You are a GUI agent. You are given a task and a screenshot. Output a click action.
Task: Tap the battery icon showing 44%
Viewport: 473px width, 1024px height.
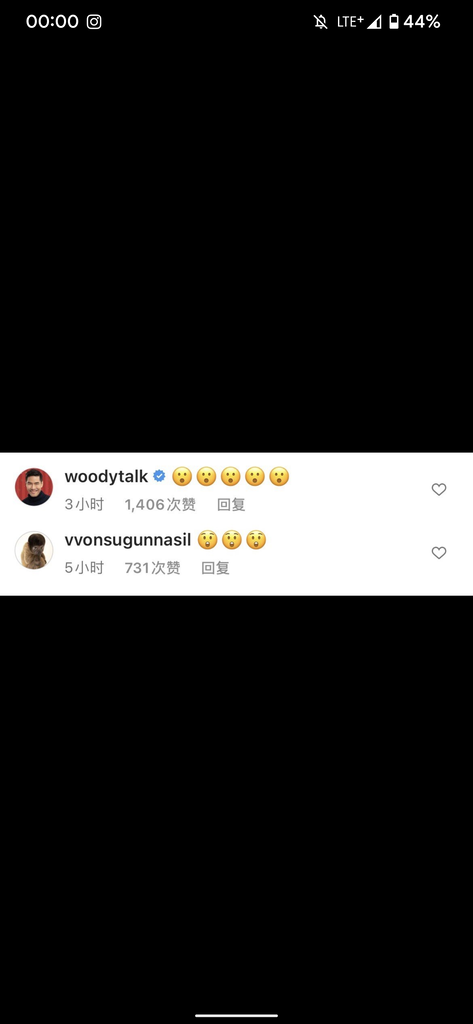[x=394, y=22]
